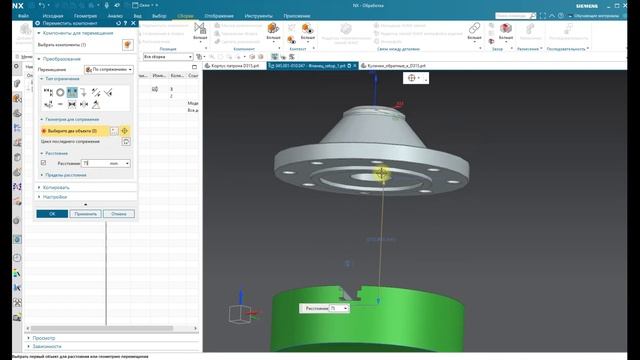Screen dimensions: 640x360
Task: Click 'Больше' under the chain link icon
Action: (474, 38)
